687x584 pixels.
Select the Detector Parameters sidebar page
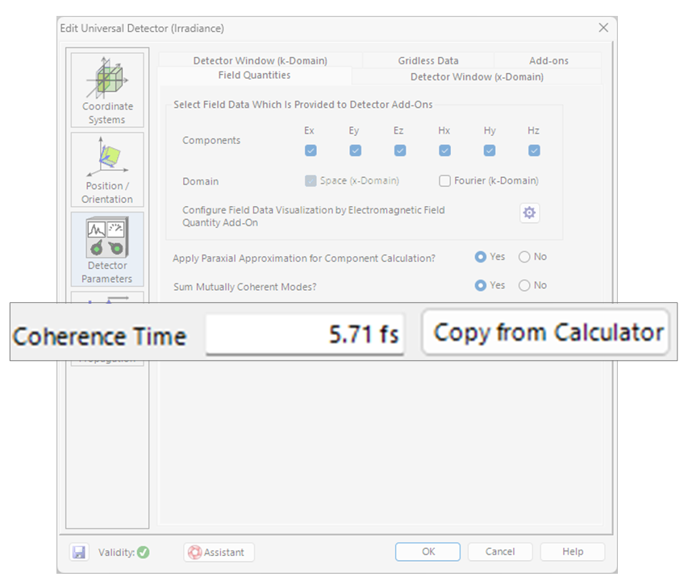107,249
